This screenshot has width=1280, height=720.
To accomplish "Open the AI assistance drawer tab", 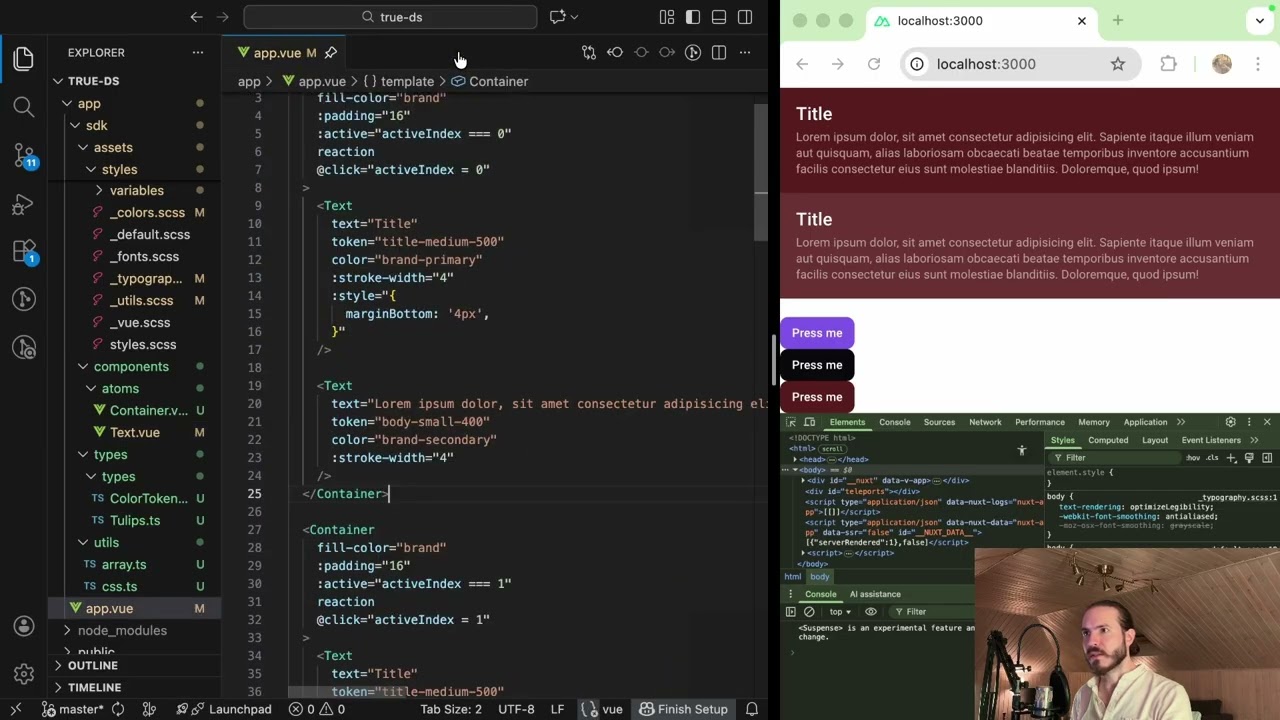I will click(875, 594).
